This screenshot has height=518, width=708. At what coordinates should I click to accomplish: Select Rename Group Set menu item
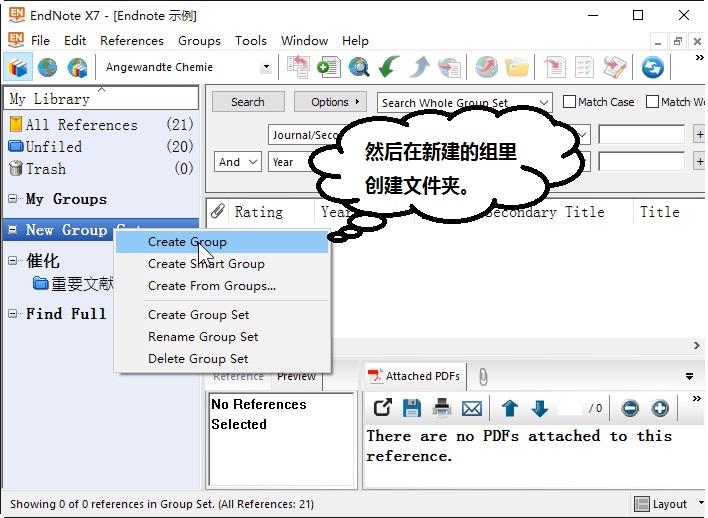(222, 337)
